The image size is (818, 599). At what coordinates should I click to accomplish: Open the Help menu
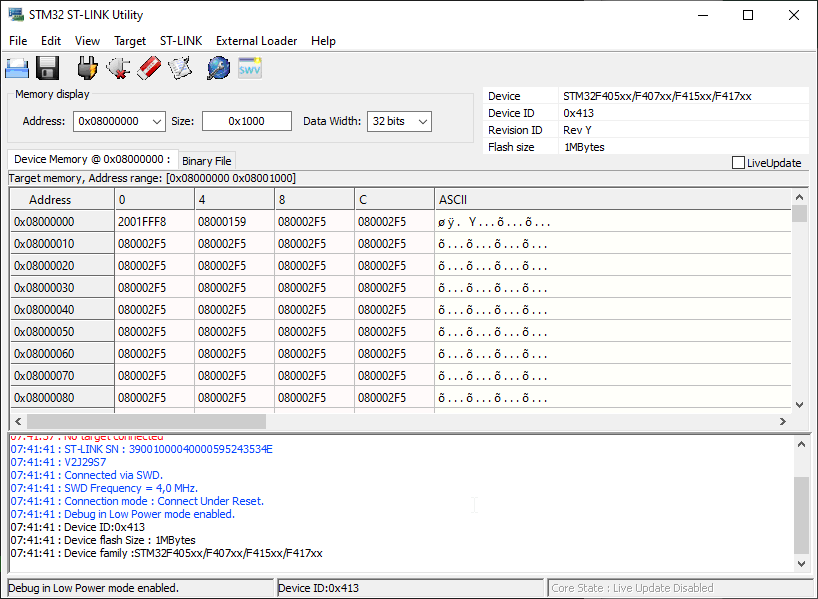click(323, 41)
